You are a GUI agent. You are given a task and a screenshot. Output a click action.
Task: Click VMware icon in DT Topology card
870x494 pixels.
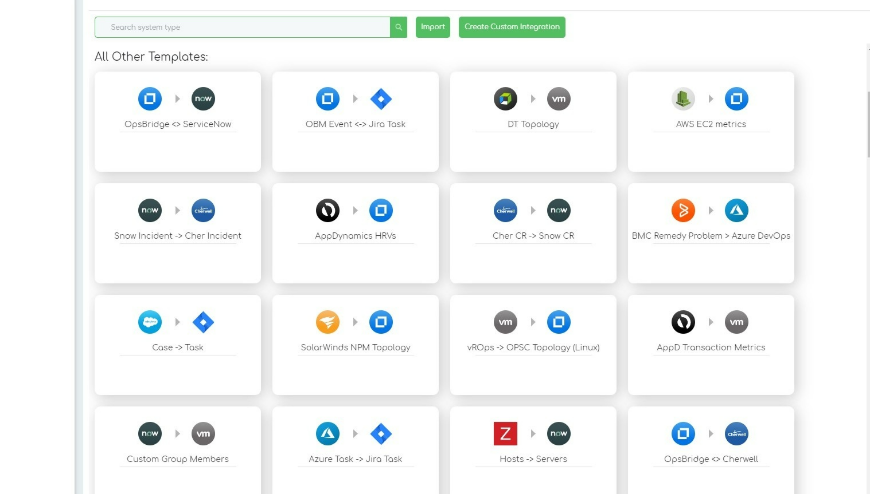[559, 99]
